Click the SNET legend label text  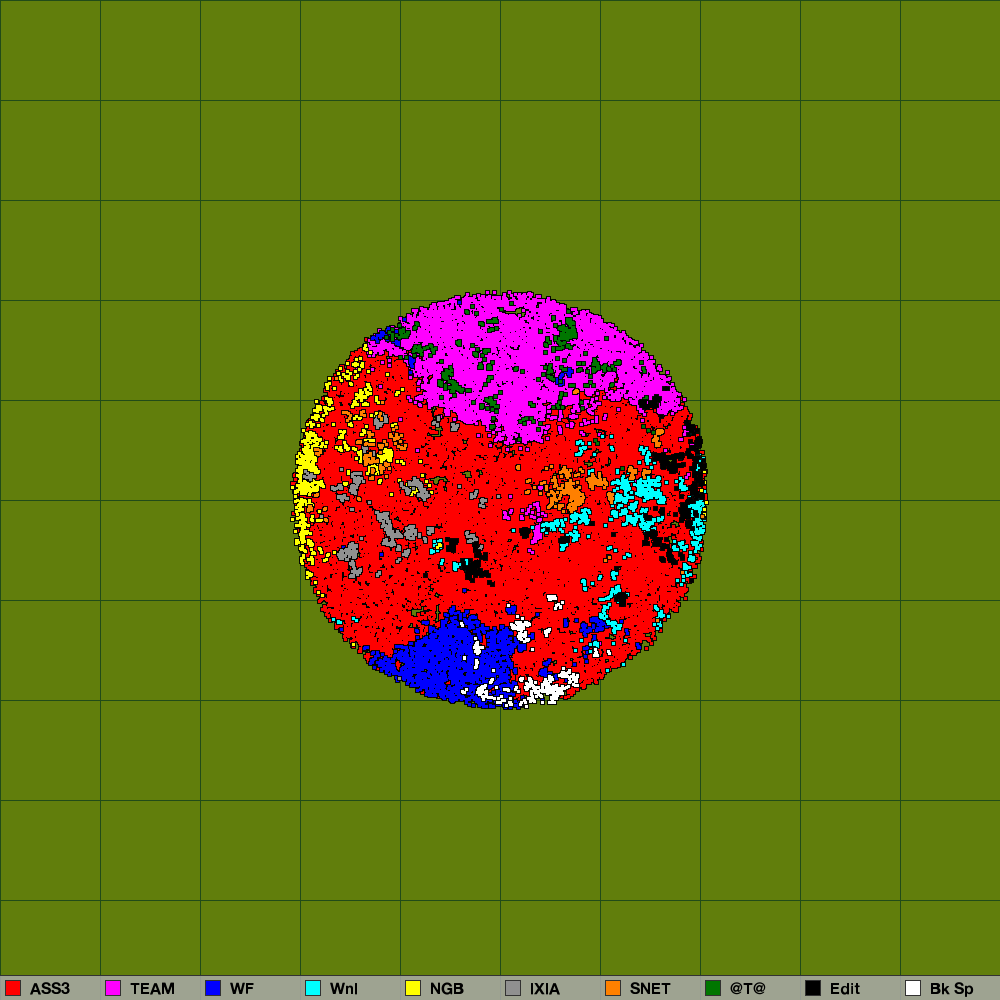point(650,989)
